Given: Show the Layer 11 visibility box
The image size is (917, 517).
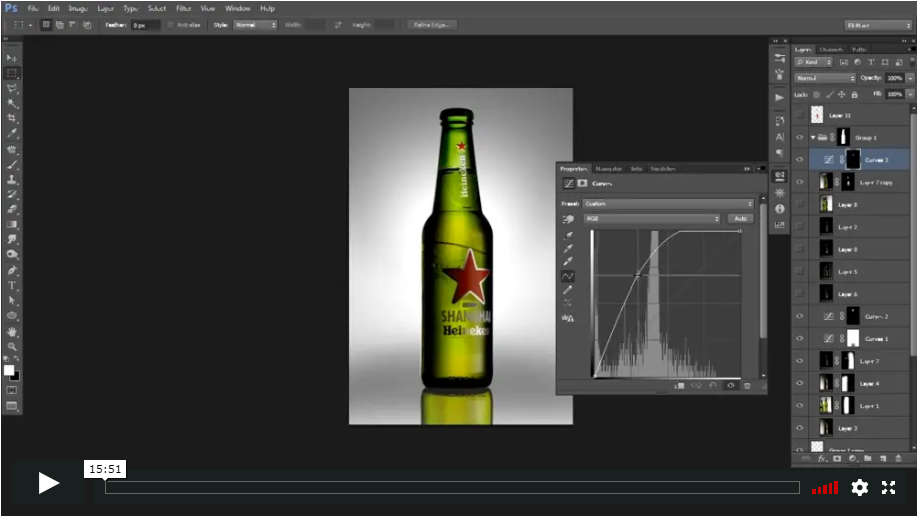Looking at the screenshot, I should (799, 115).
